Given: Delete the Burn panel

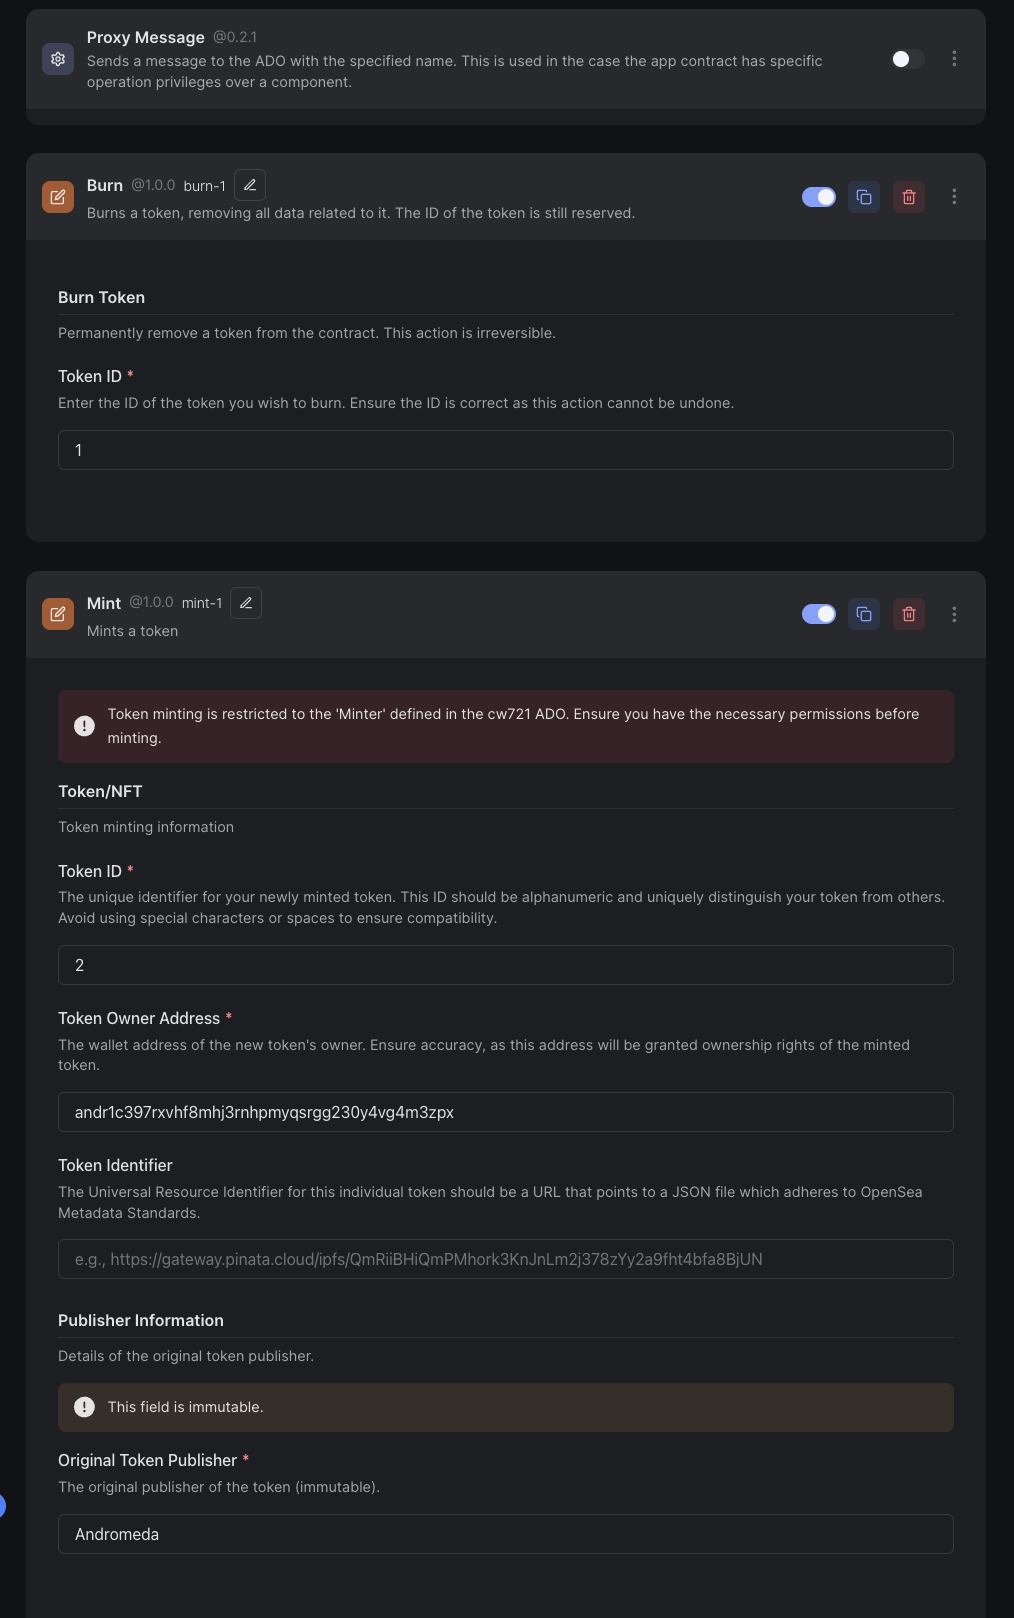Looking at the screenshot, I should (x=909, y=197).
